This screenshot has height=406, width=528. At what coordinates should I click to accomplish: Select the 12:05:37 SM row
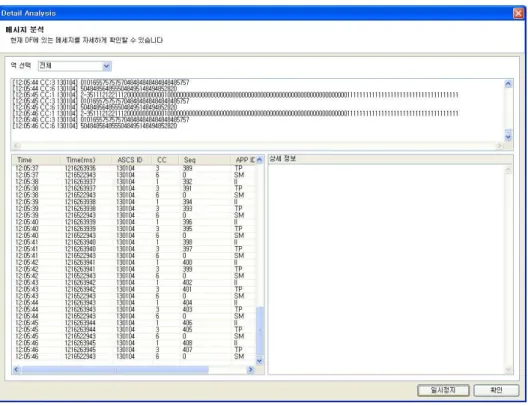click(134, 175)
